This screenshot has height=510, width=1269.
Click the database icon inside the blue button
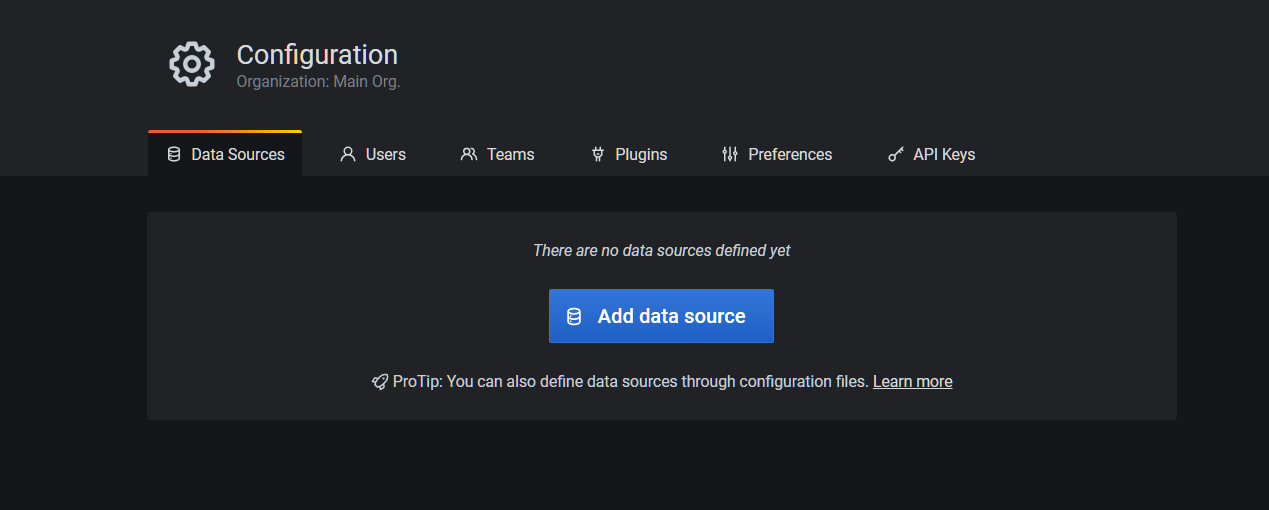pyautogui.click(x=574, y=316)
